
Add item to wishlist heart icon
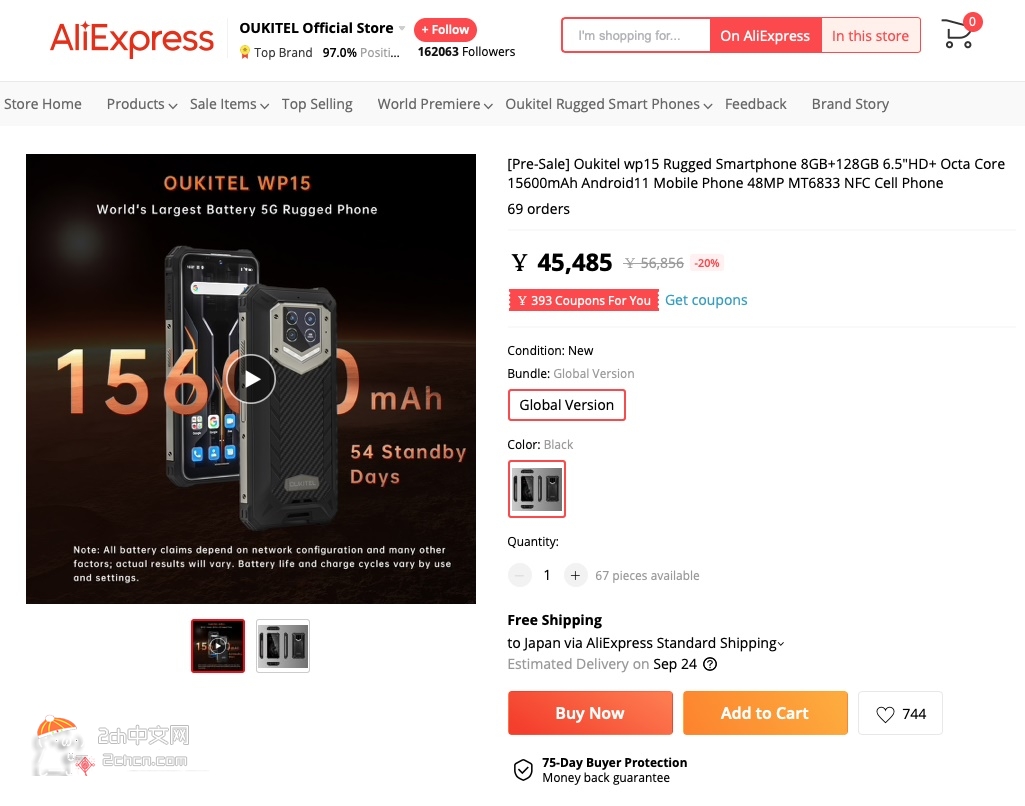point(884,714)
